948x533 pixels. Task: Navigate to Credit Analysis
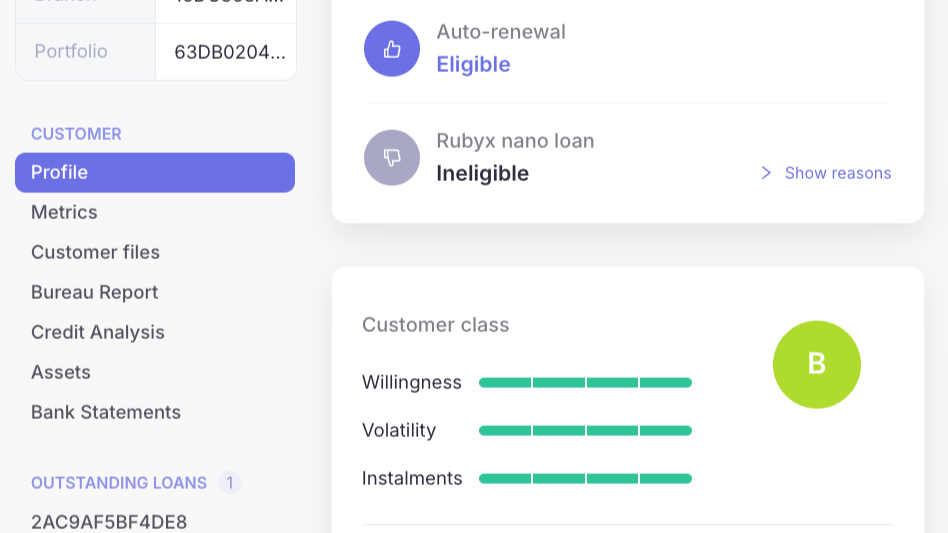click(x=97, y=332)
